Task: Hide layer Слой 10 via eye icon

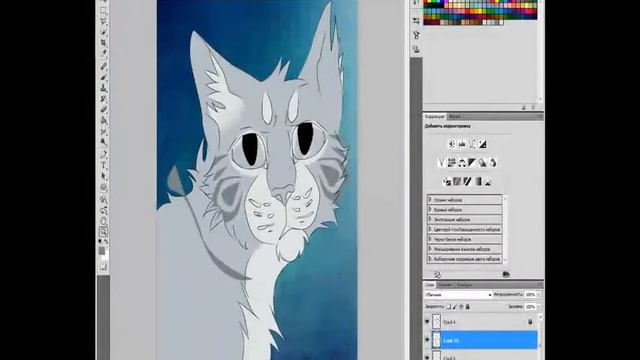Action: (x=427, y=340)
